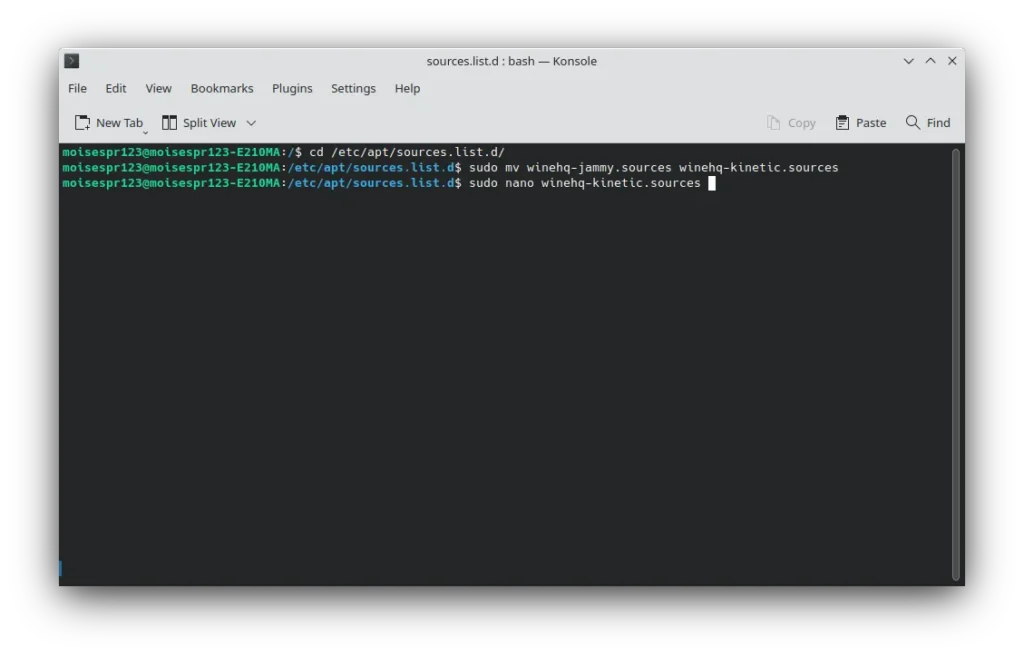
Task: Open the Plugins menu
Action: (292, 89)
